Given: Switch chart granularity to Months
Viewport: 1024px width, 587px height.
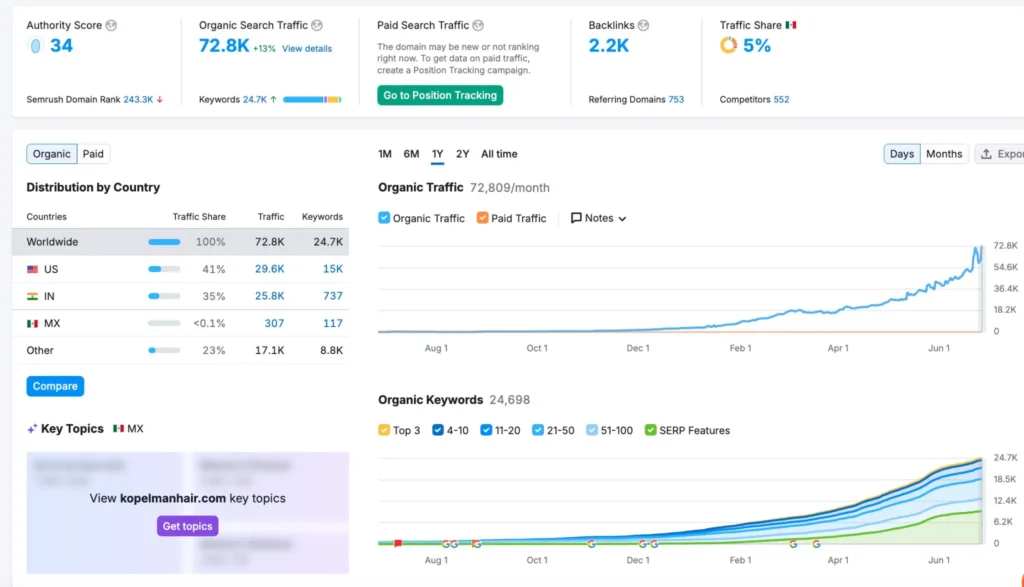Looking at the screenshot, I should click(x=944, y=154).
